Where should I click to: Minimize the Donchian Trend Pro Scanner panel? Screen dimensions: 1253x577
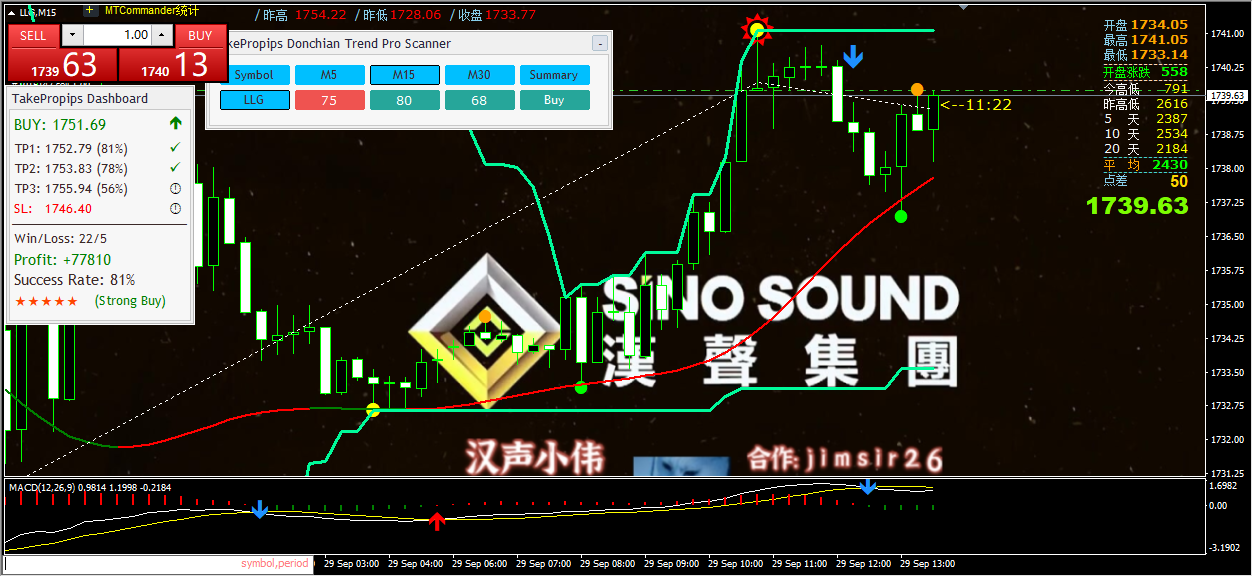tap(599, 44)
